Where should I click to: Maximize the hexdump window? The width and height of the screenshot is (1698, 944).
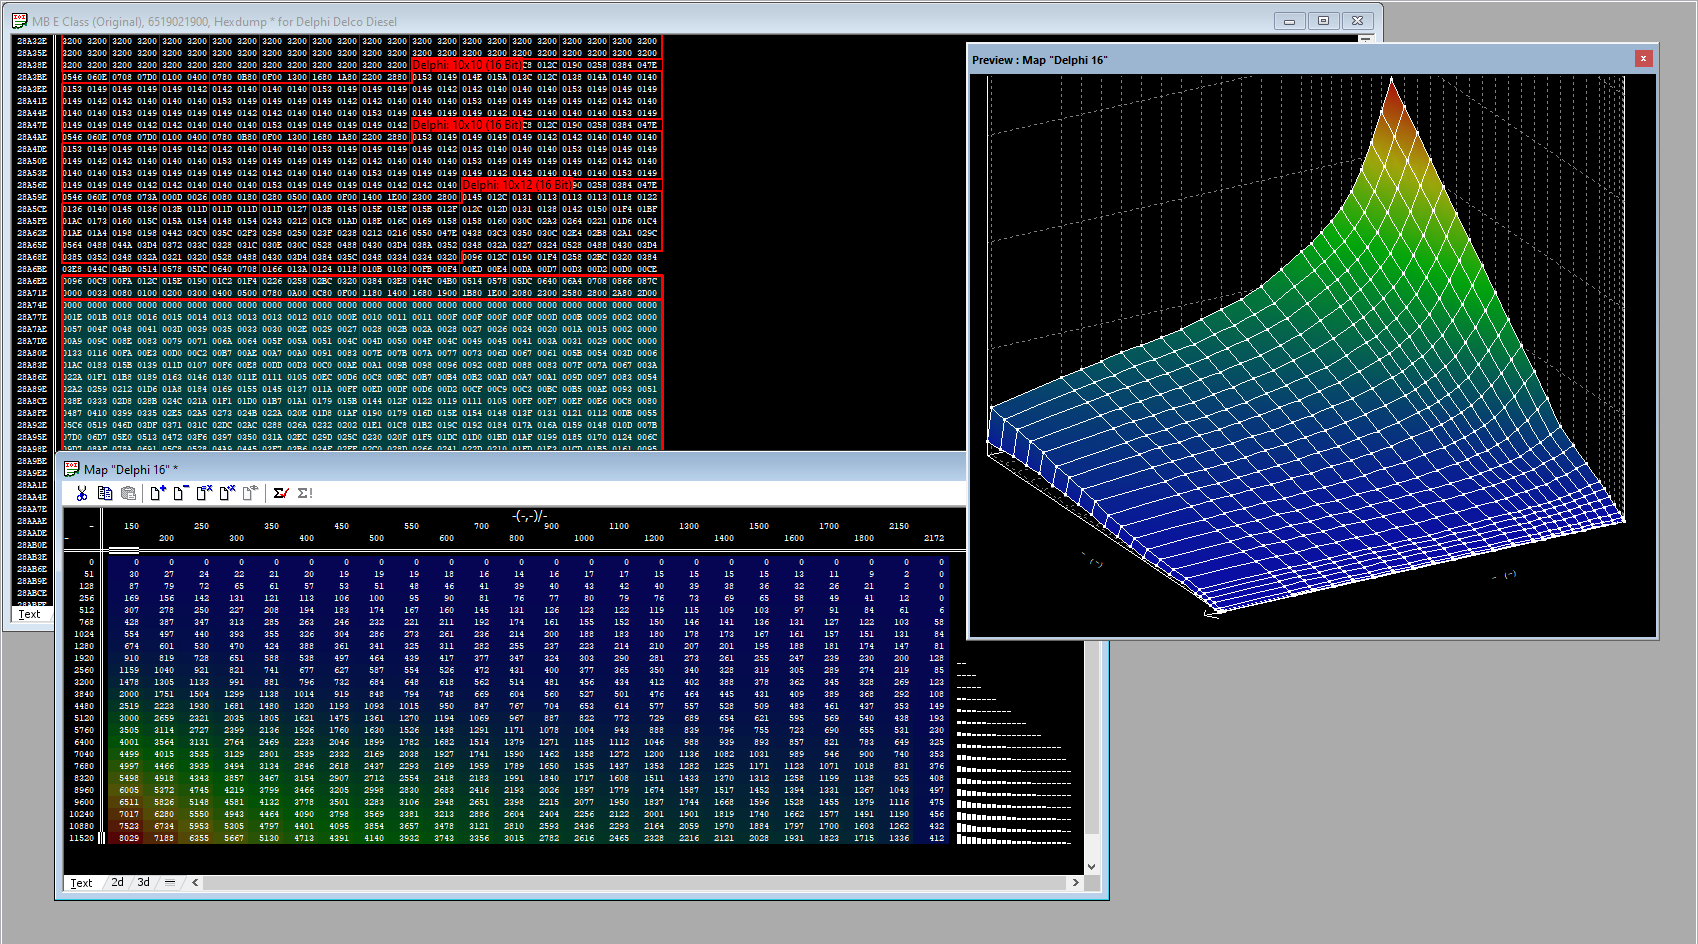coord(1323,21)
